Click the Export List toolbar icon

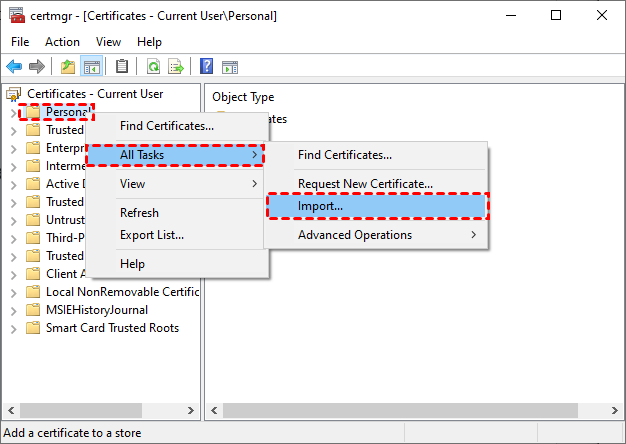(x=176, y=66)
